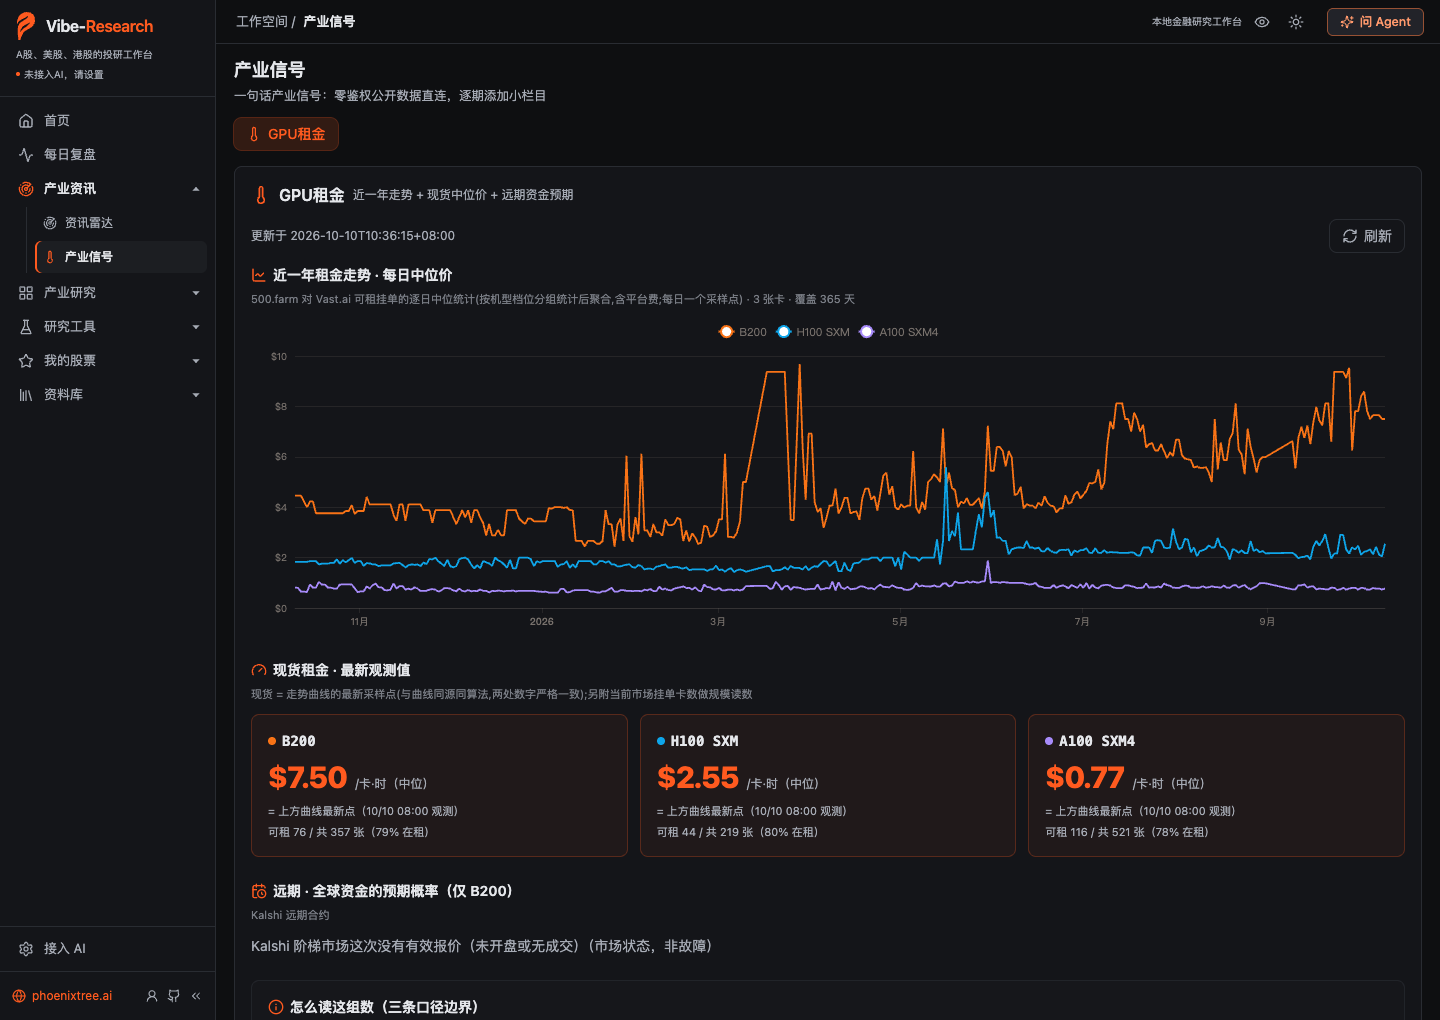This screenshot has width=1440, height=1020.
Task: Open 首页 in the sidebar
Action: [108, 121]
